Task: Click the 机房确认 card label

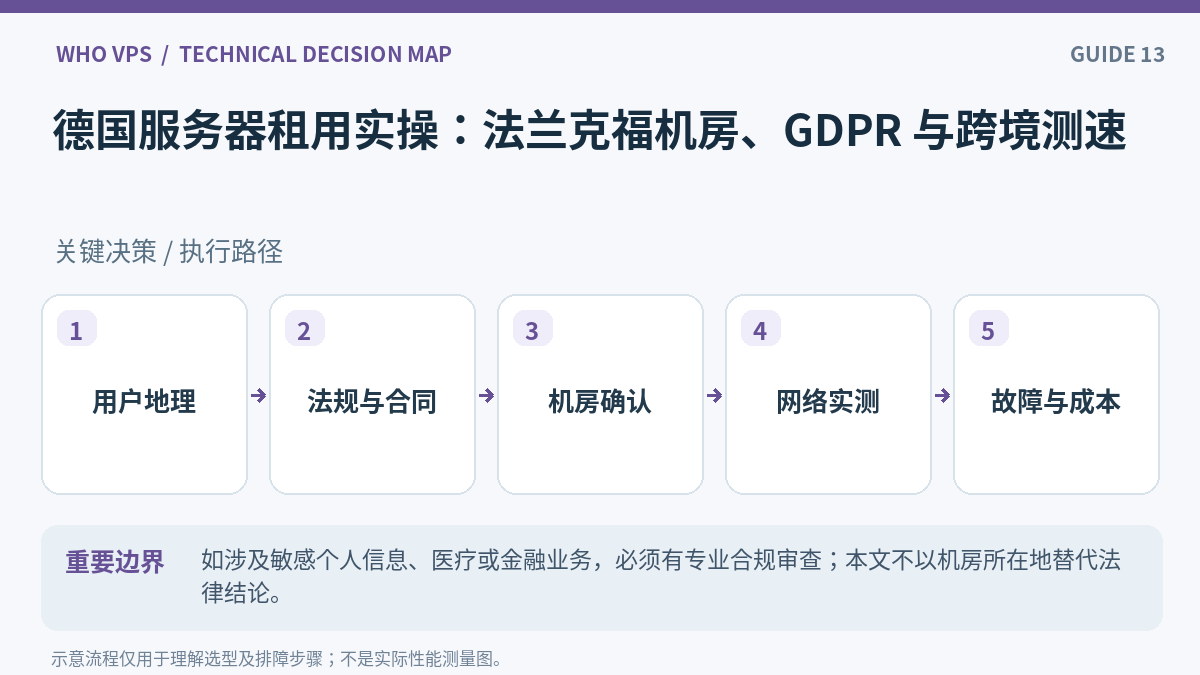Action: tap(600, 402)
